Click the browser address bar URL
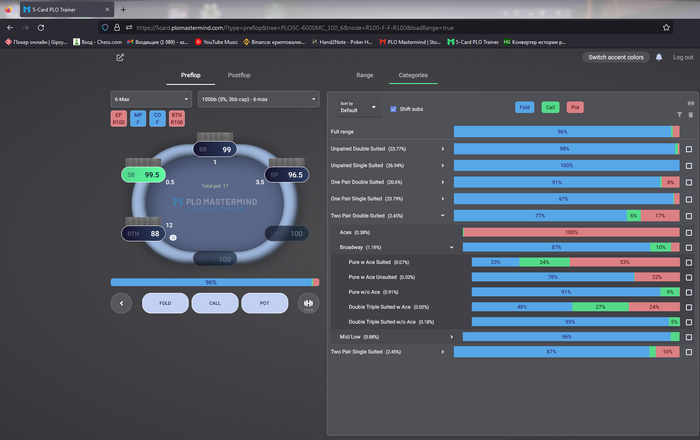 click(295, 28)
